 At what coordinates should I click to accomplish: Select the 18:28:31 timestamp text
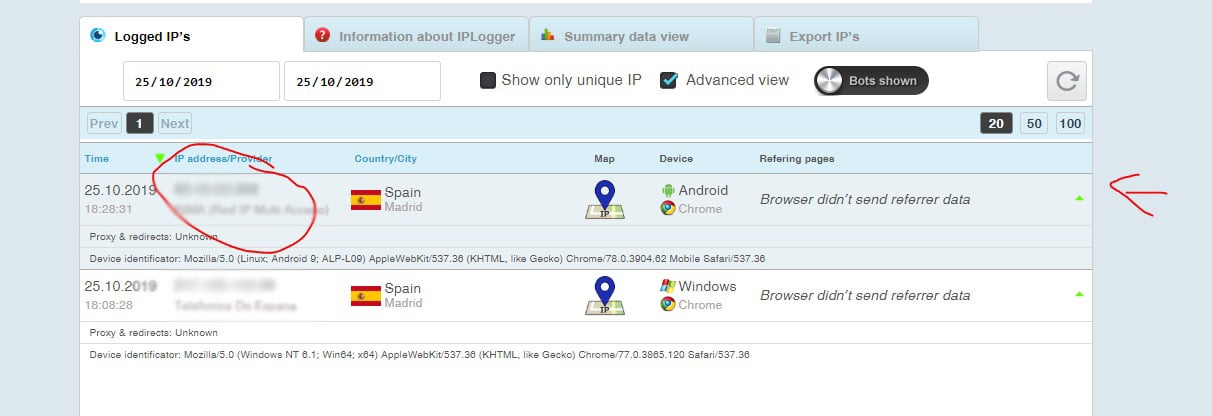tap(107, 209)
